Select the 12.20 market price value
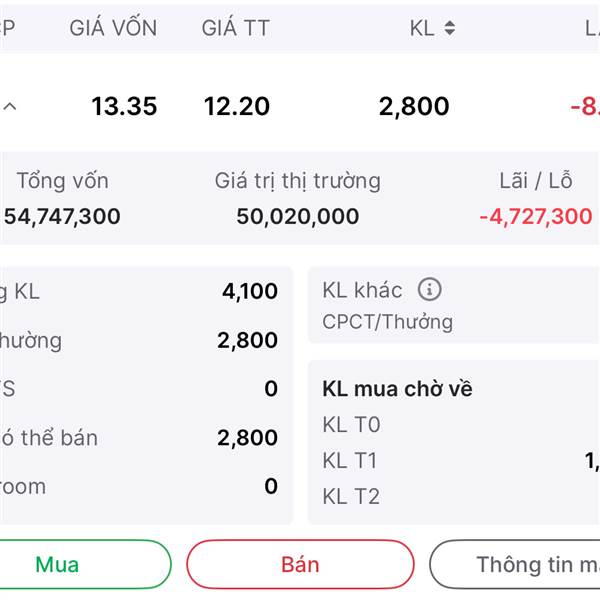The height and width of the screenshot is (600, 600). coord(236,106)
